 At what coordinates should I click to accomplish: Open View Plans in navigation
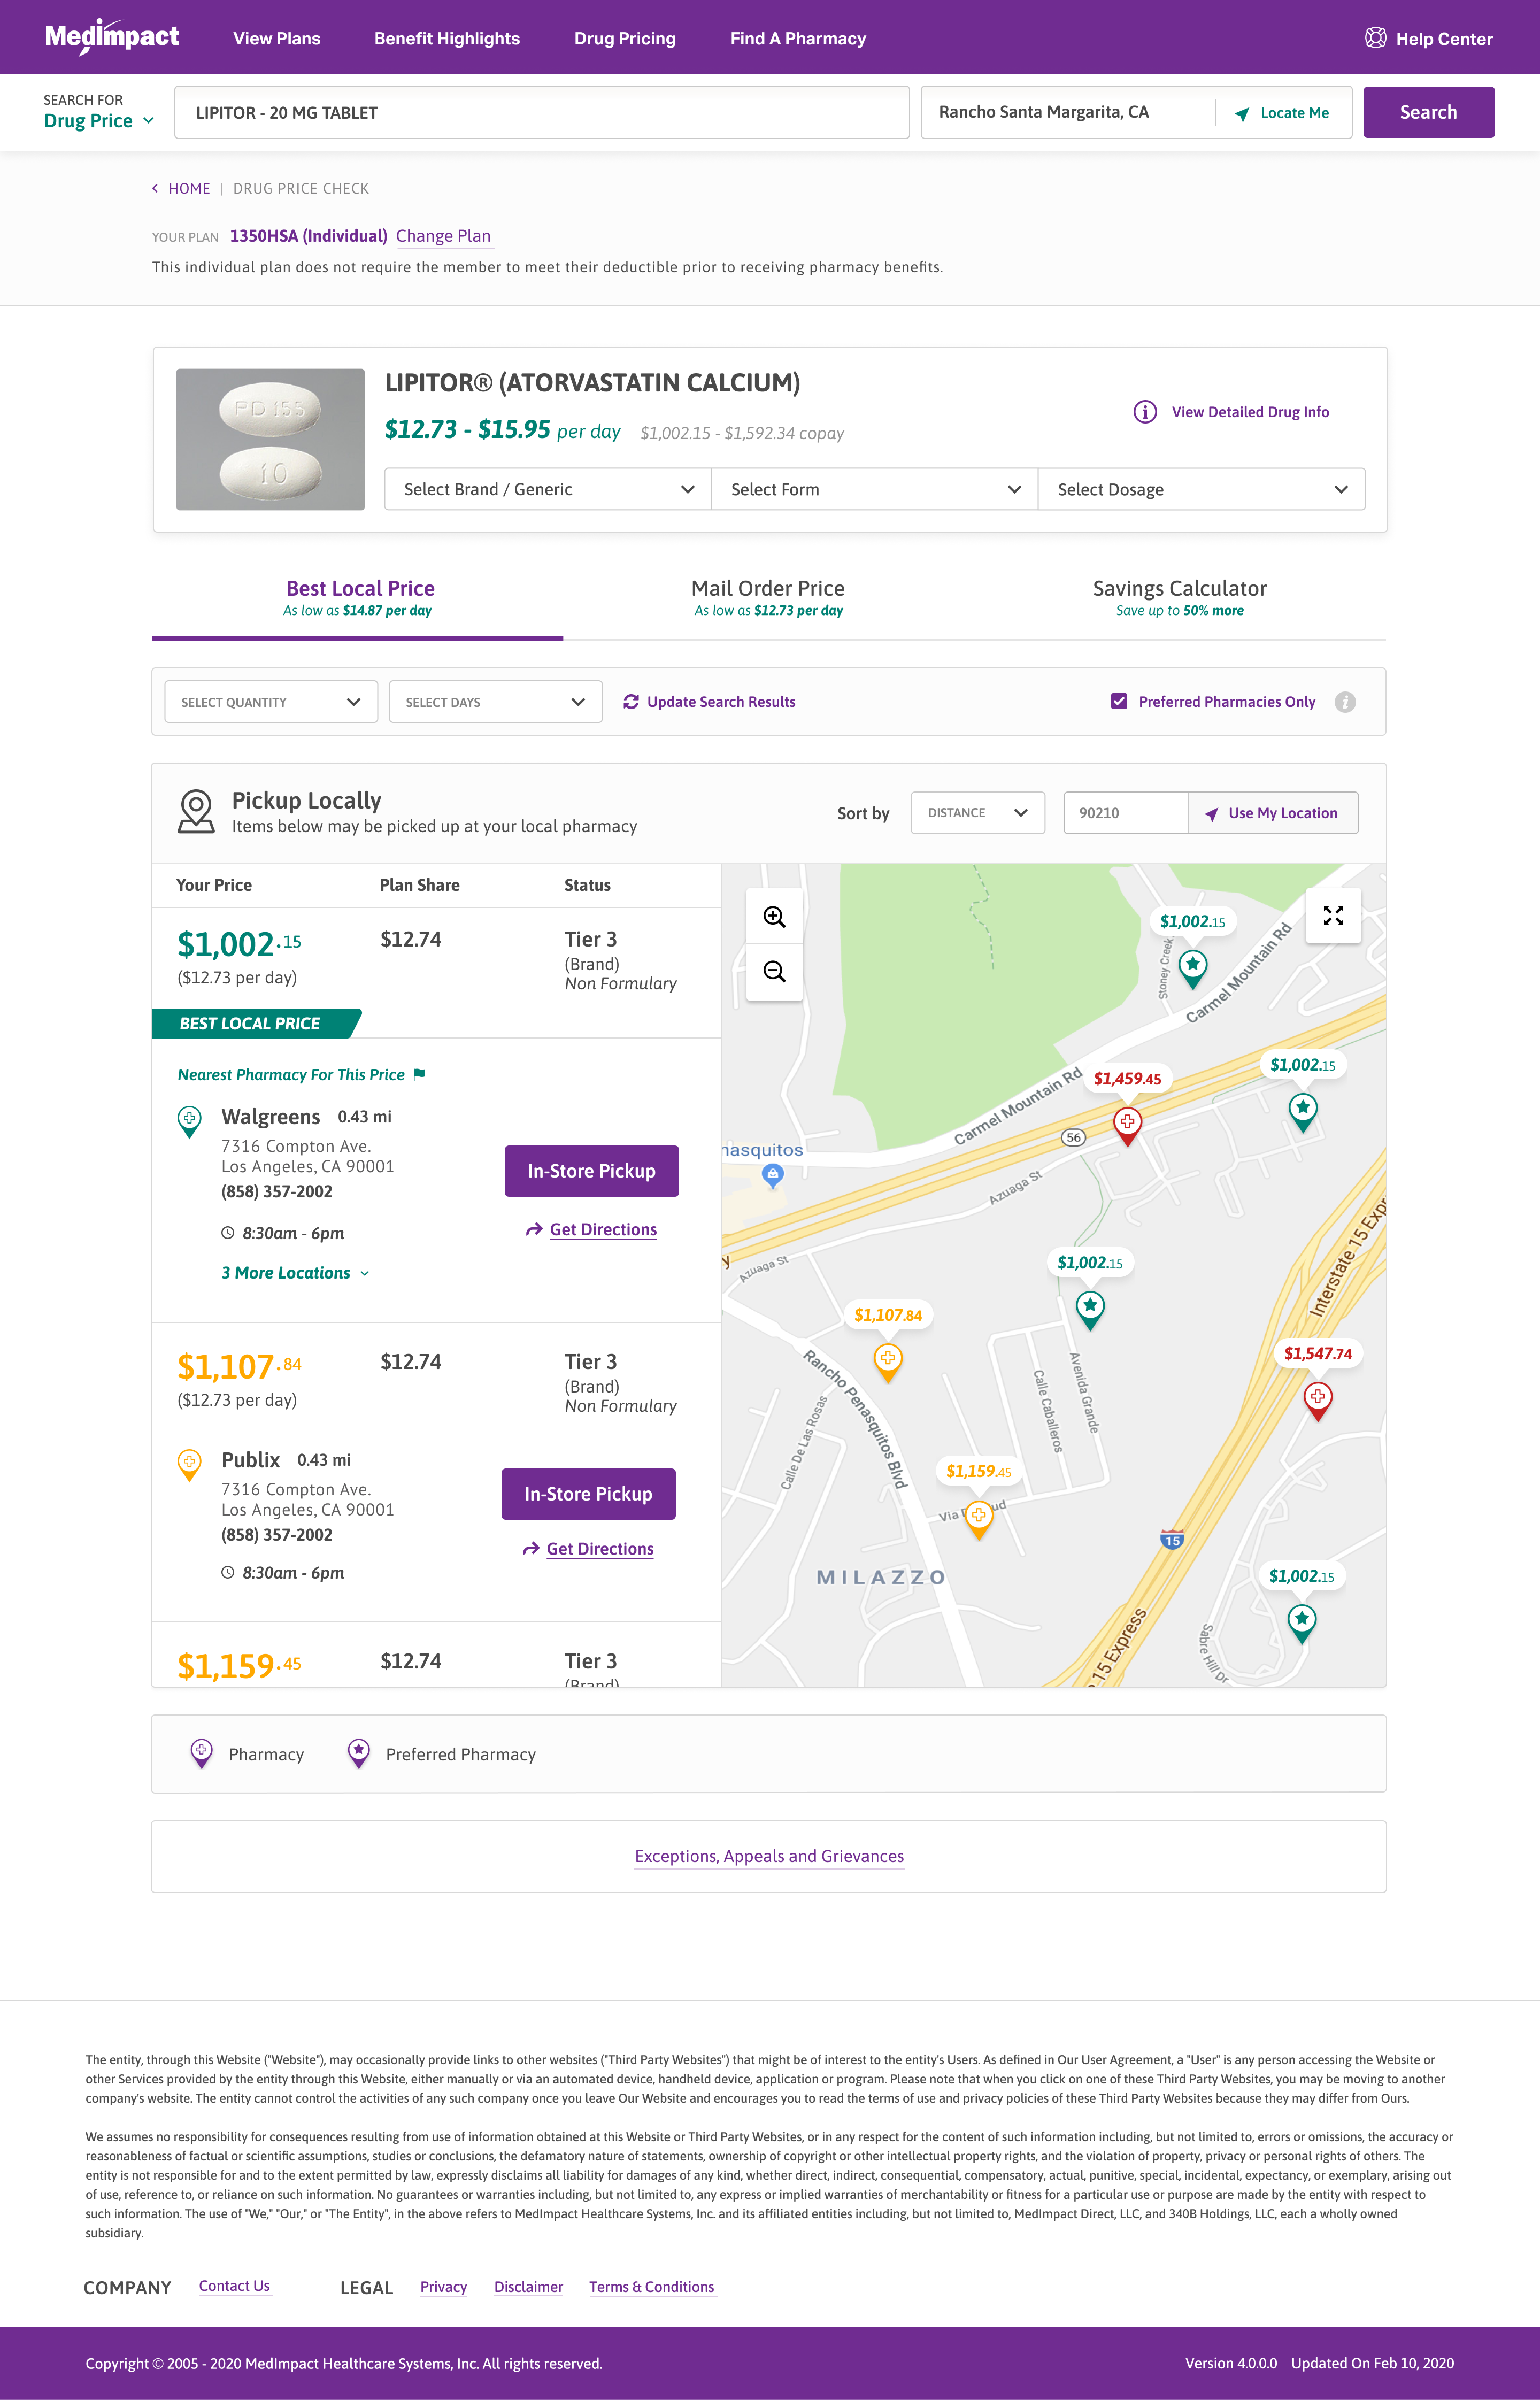point(277,38)
